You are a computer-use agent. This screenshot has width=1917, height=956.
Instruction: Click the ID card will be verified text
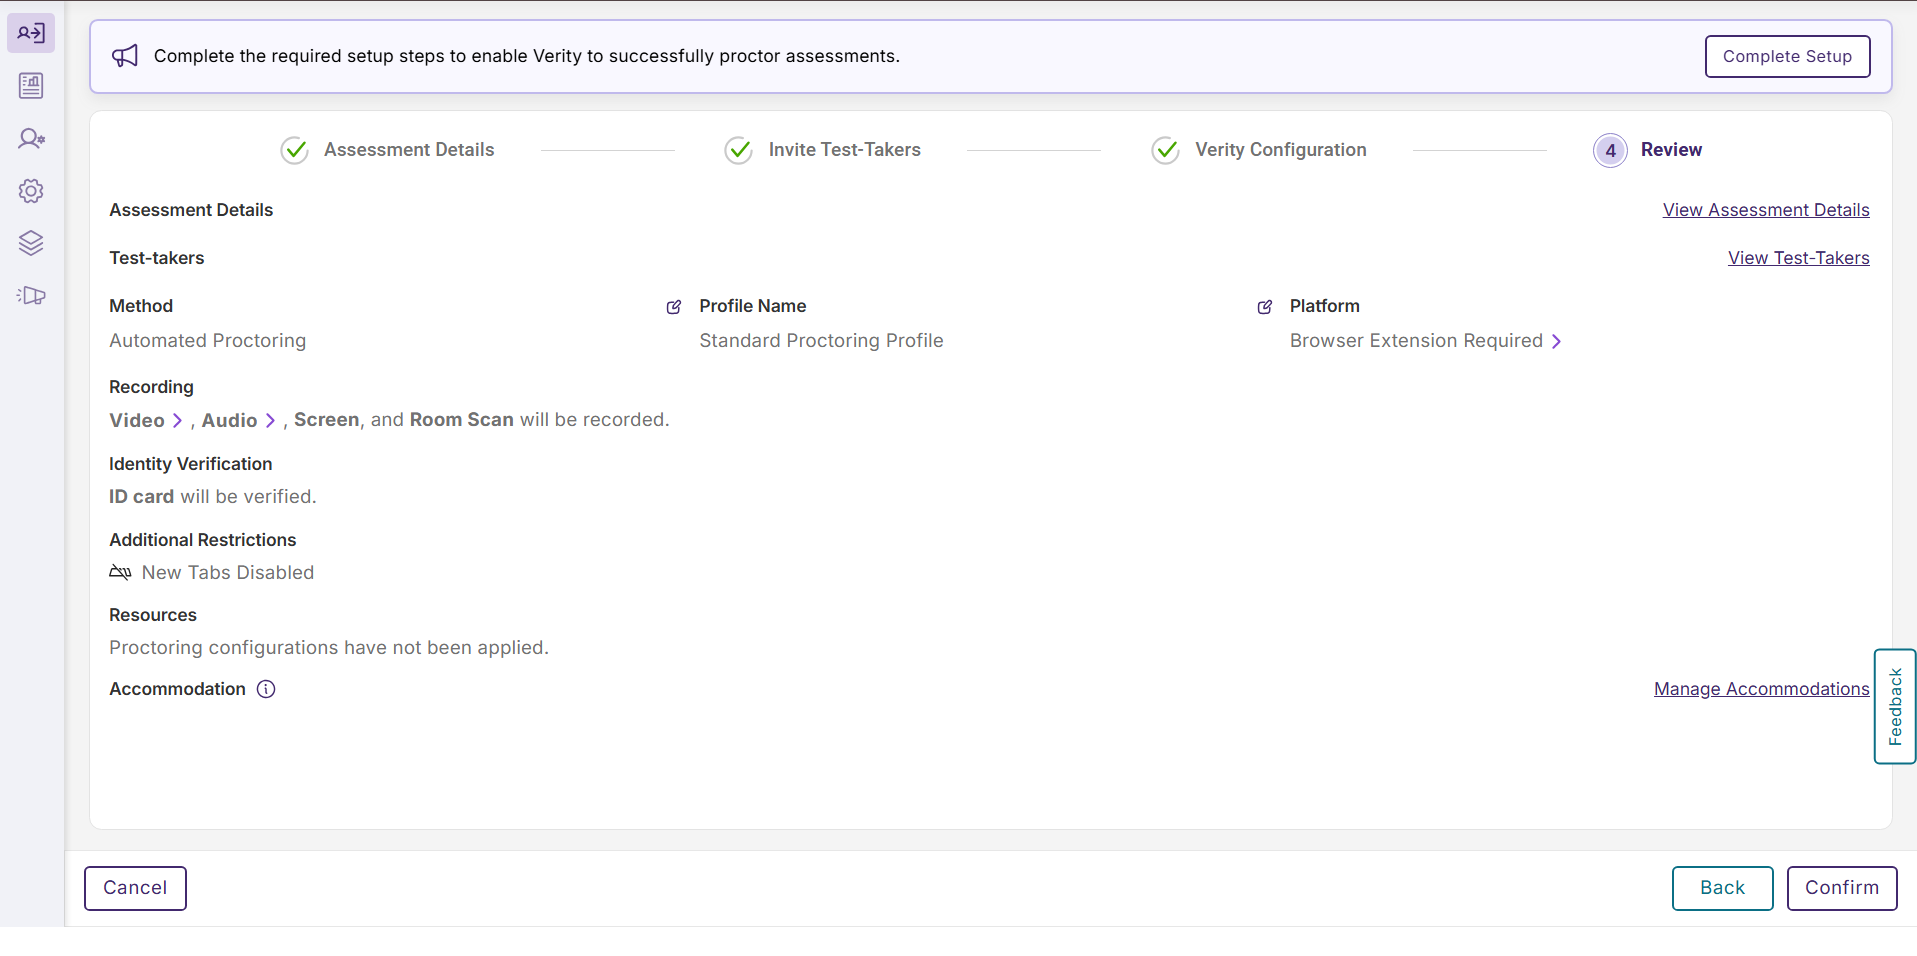pyautogui.click(x=213, y=497)
